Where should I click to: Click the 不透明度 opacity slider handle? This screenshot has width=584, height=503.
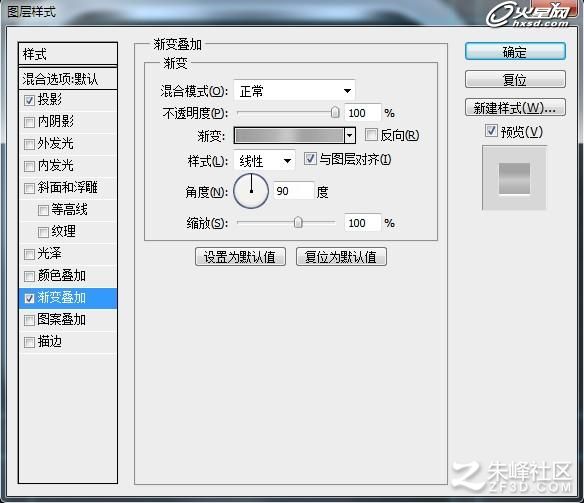(335, 112)
